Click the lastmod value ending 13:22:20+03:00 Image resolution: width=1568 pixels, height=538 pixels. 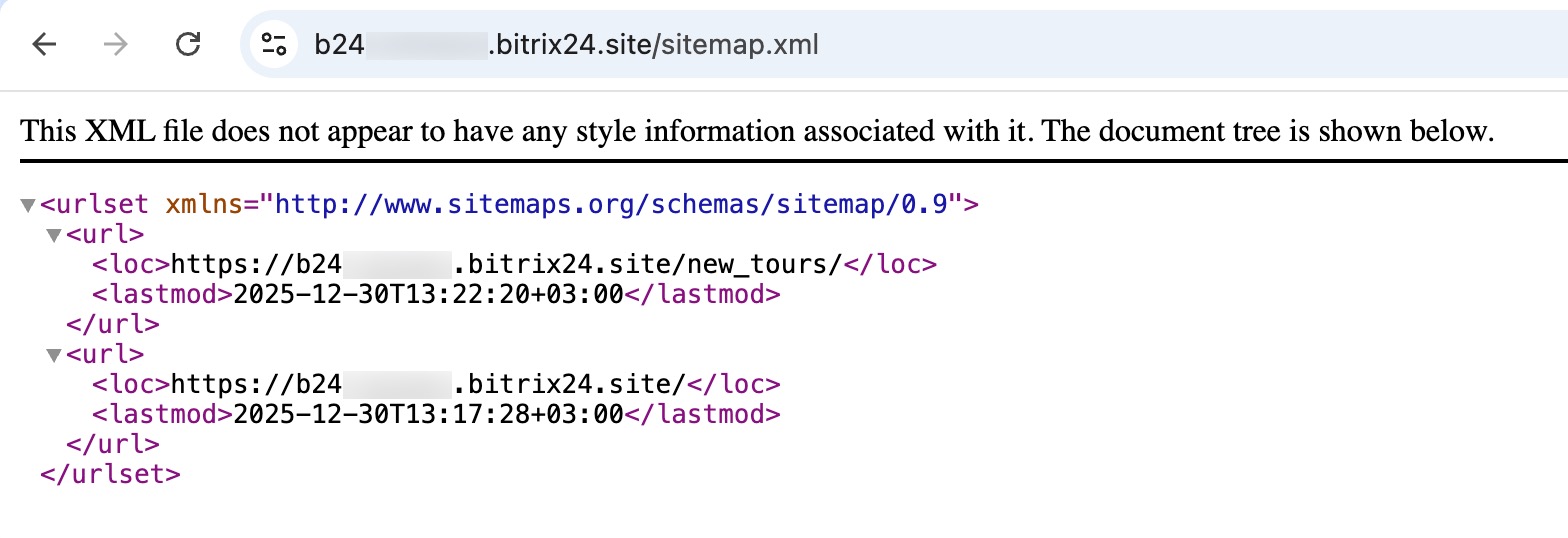pyautogui.click(x=427, y=295)
